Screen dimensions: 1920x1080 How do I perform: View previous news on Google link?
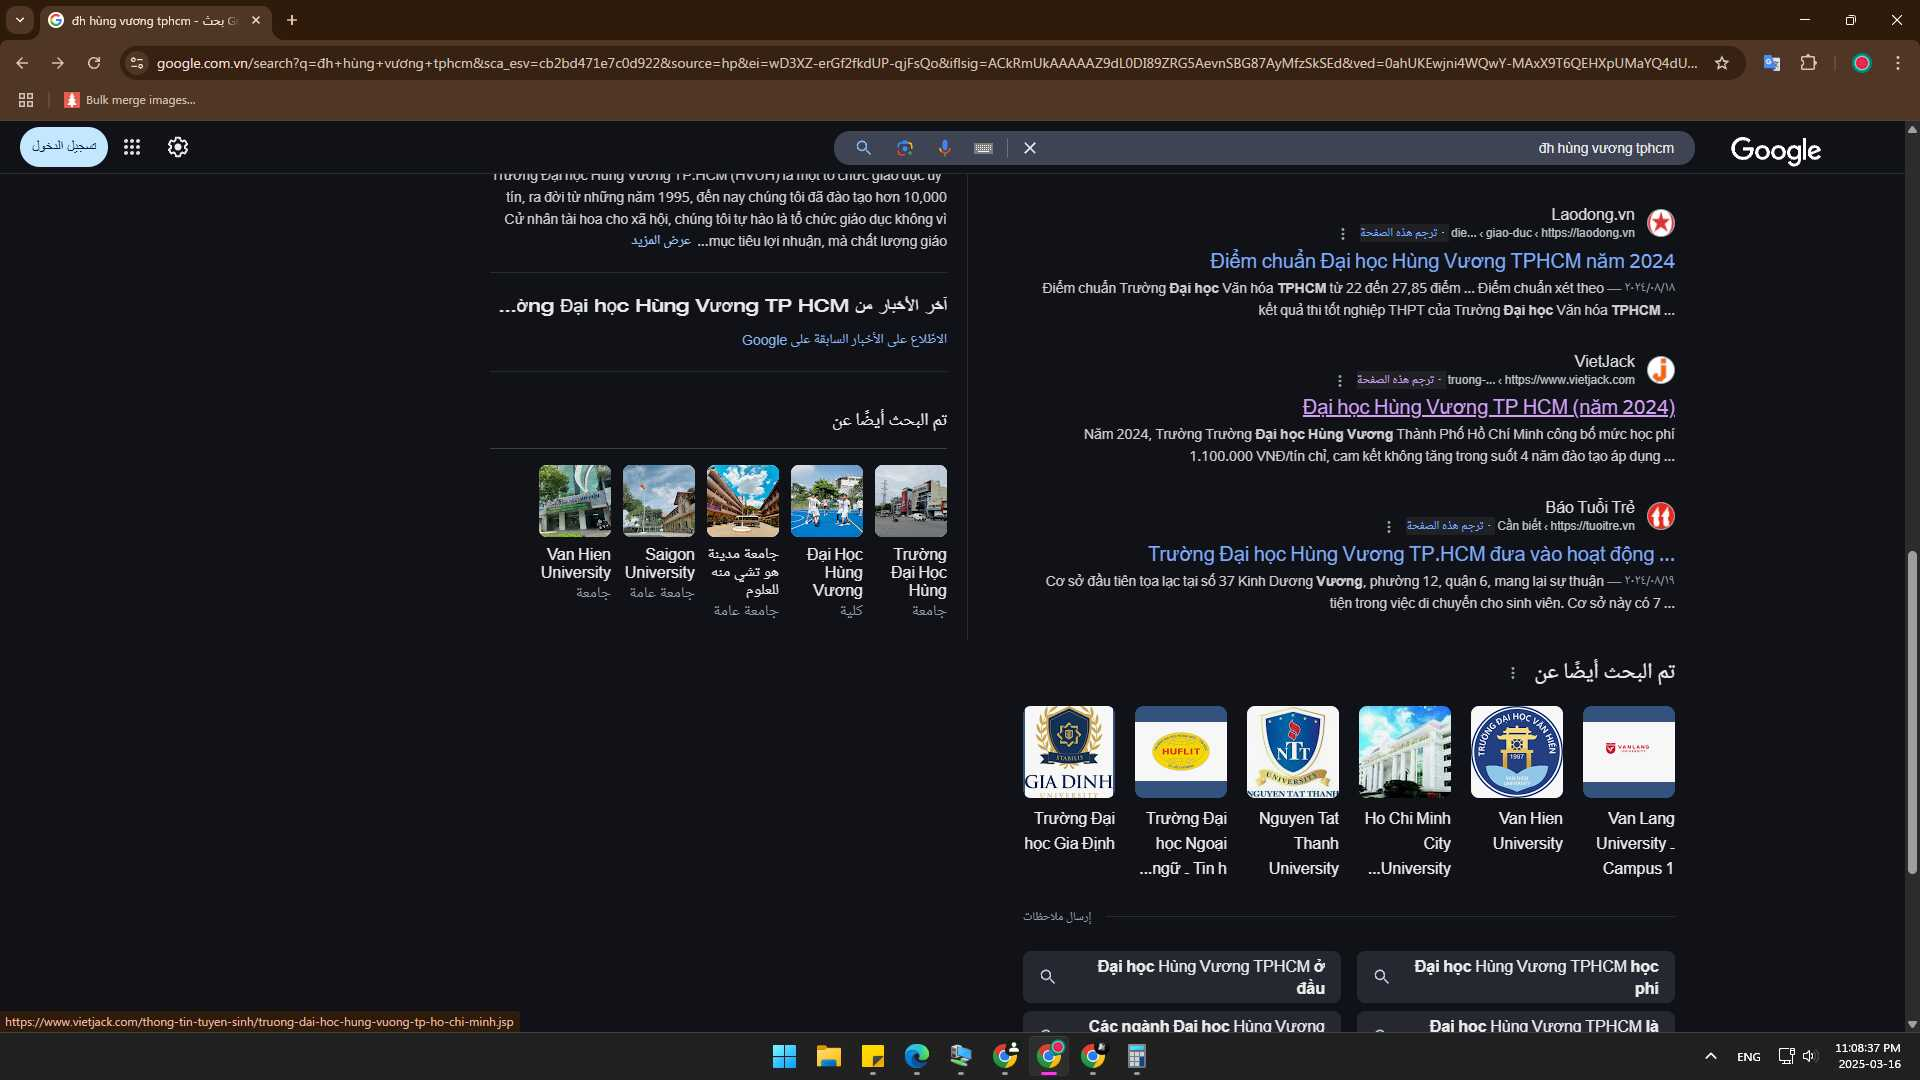point(844,340)
